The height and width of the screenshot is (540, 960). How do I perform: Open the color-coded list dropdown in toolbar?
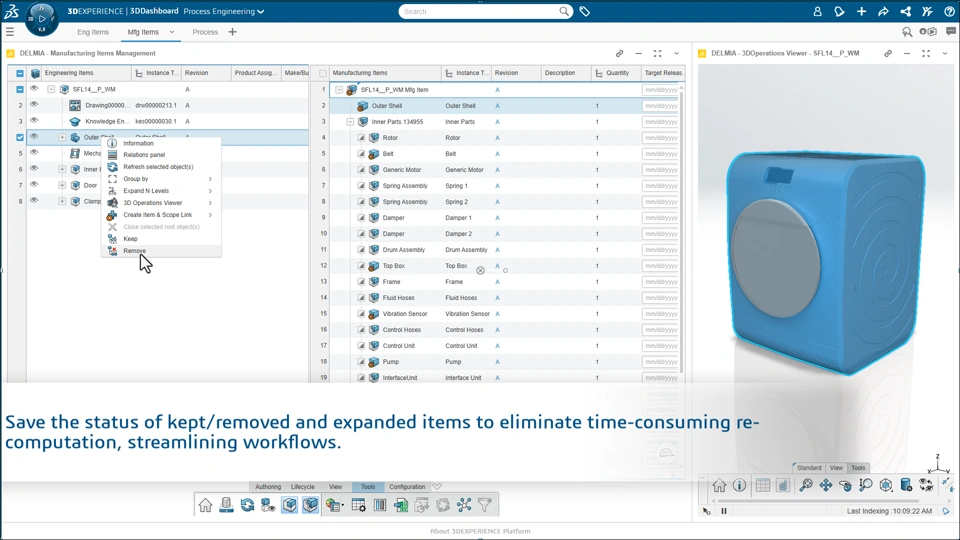[x=334, y=505]
